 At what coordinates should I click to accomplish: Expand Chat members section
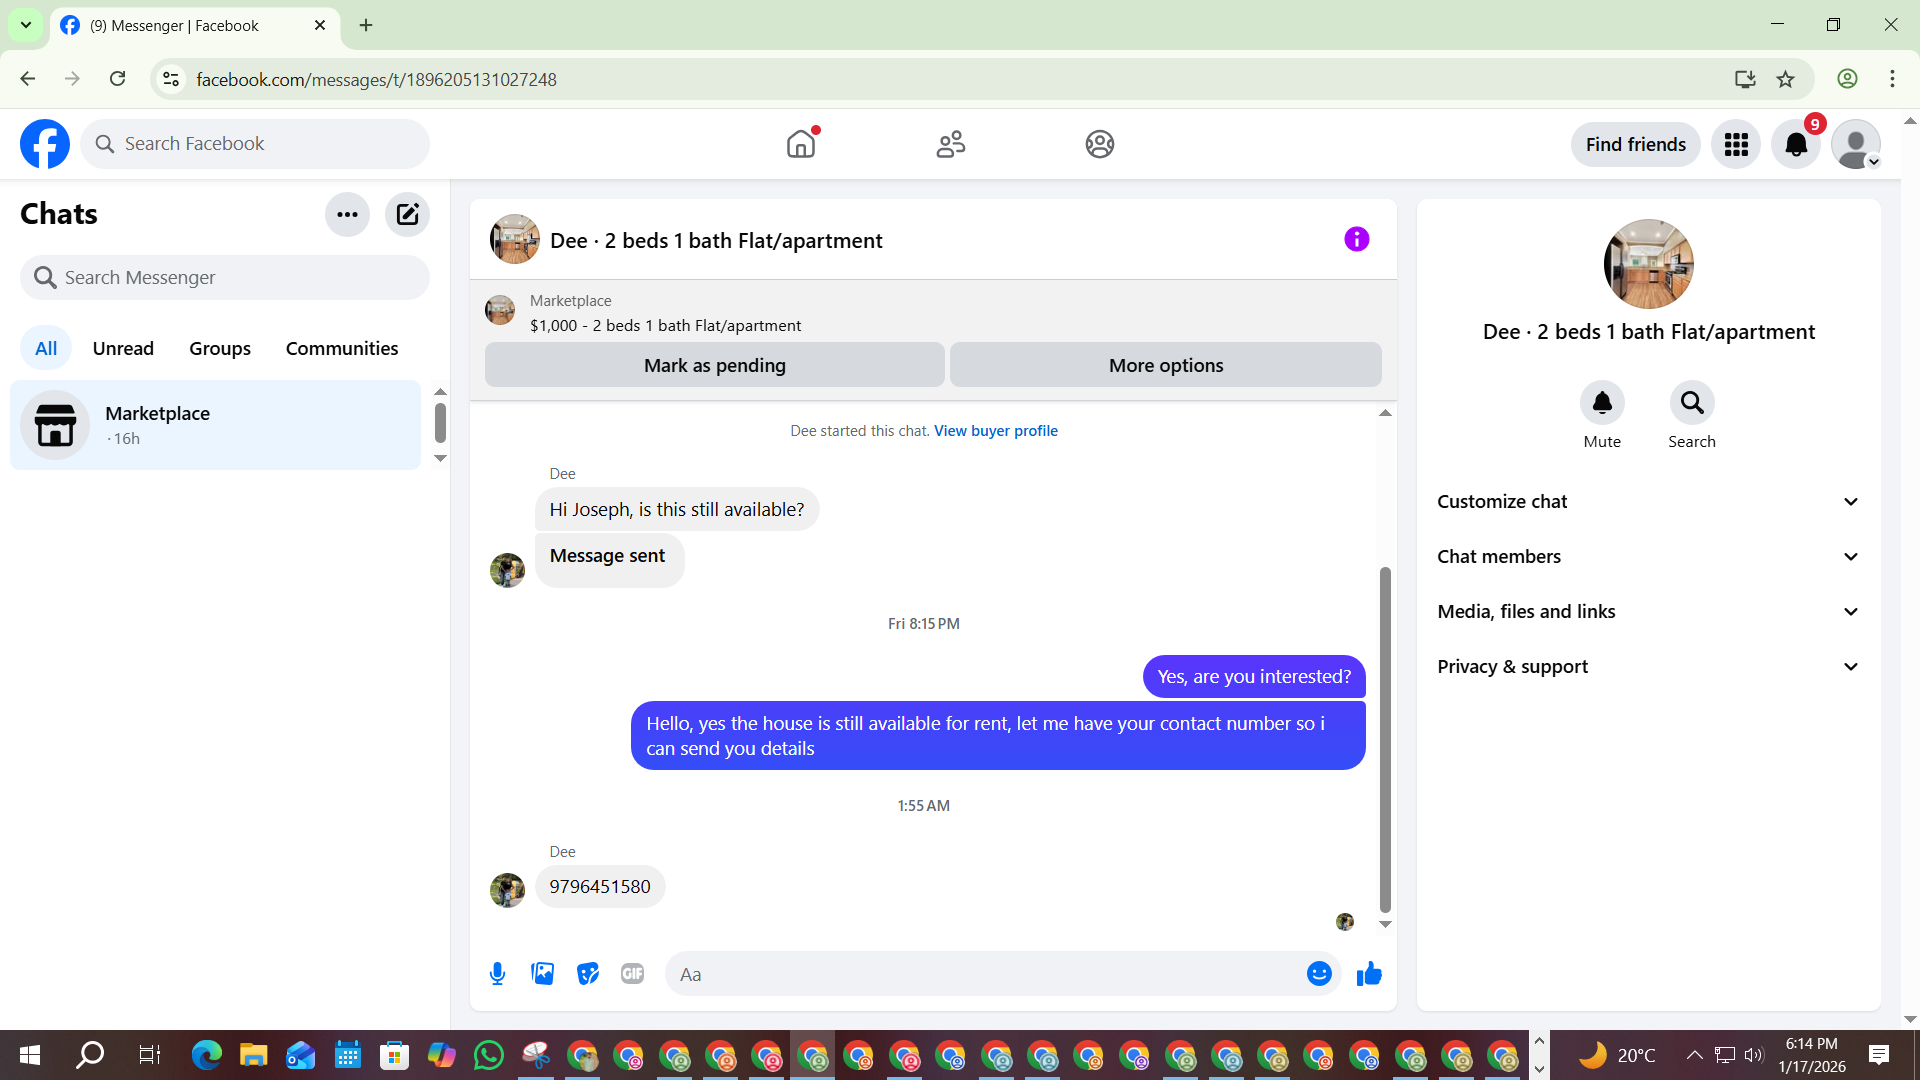[x=1648, y=557]
